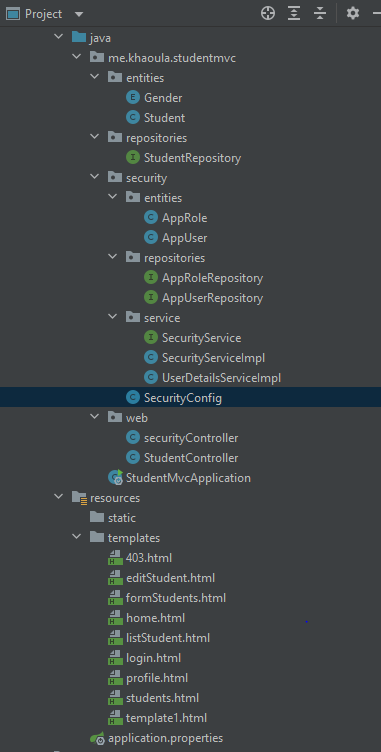Click the application.properties Spring leaf icon
The width and height of the screenshot is (381, 752).
click(x=97, y=739)
